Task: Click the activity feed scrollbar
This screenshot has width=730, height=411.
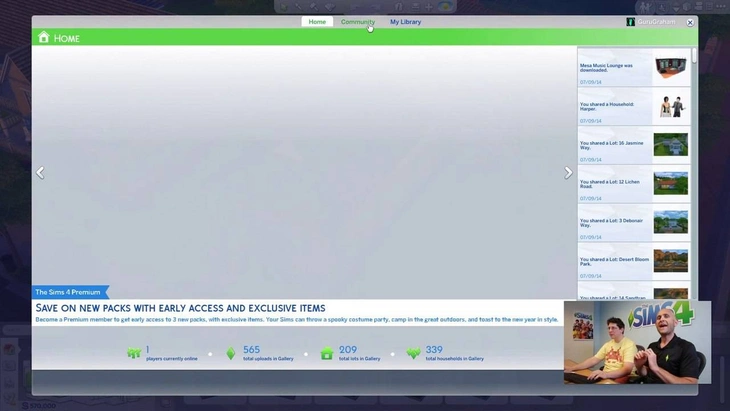Action: [x=694, y=60]
